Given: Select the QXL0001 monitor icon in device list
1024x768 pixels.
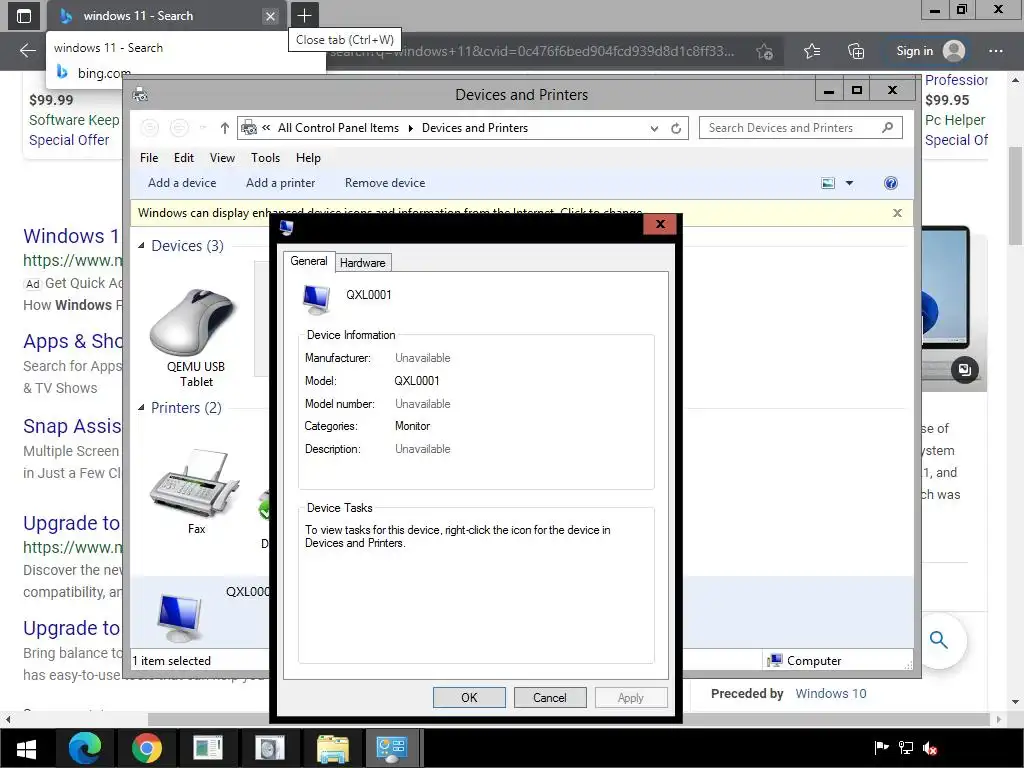Looking at the screenshot, I should point(180,616).
